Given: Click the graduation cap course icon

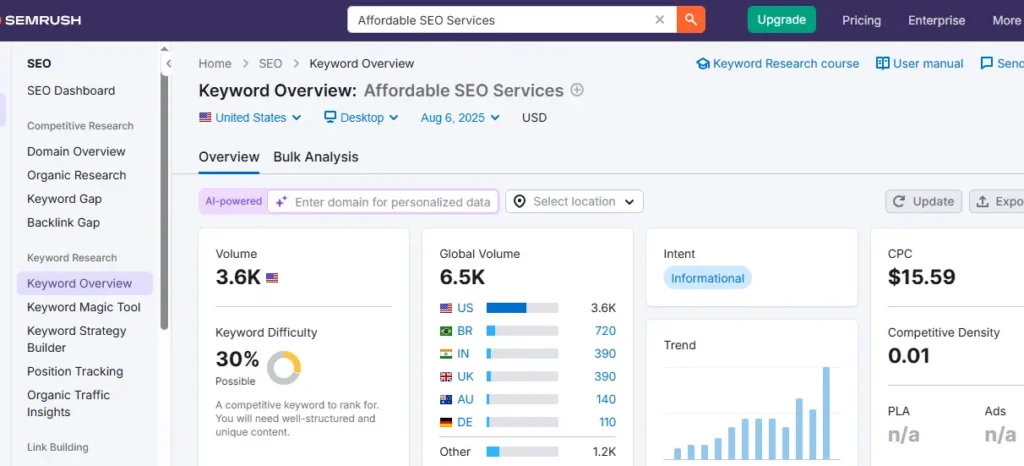Looking at the screenshot, I should point(703,64).
